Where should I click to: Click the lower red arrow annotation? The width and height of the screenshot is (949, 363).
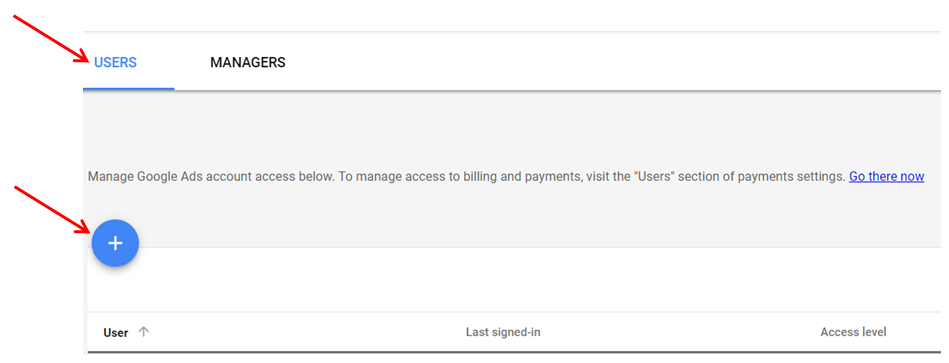tap(50, 208)
